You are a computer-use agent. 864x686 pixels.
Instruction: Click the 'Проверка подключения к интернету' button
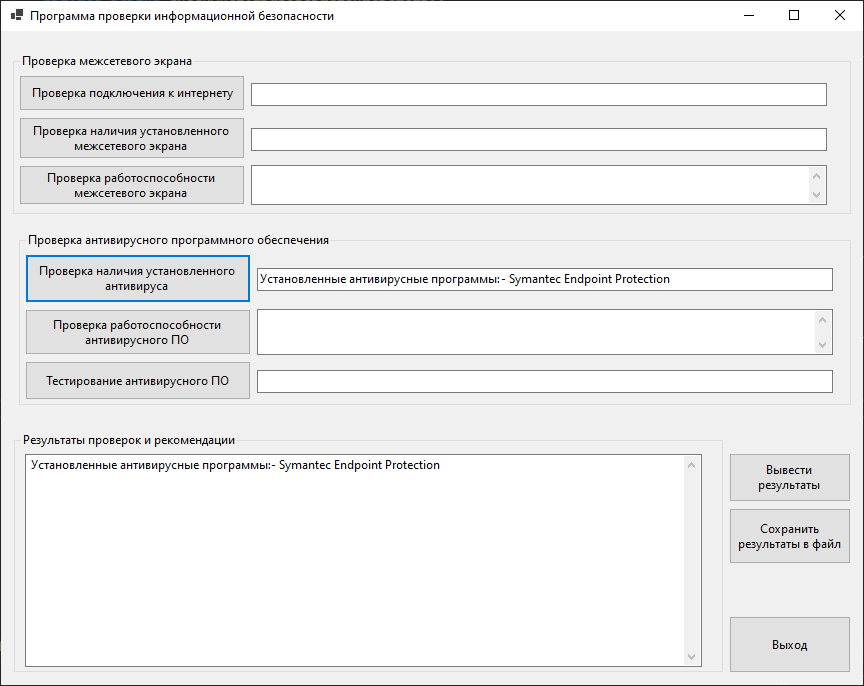132,93
